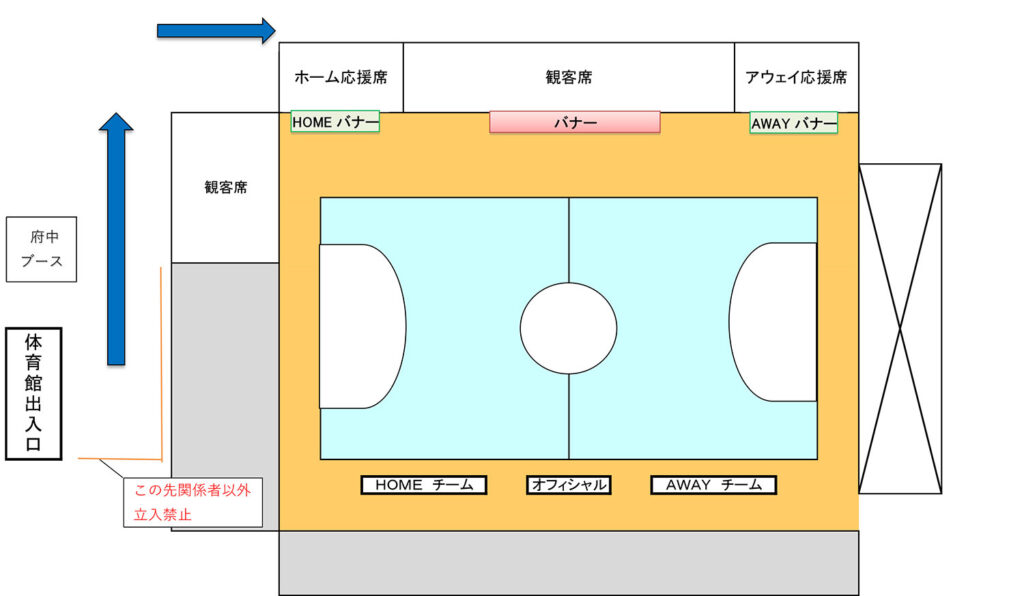
Task: Click the green AWAY バナー label
Action: [794, 123]
